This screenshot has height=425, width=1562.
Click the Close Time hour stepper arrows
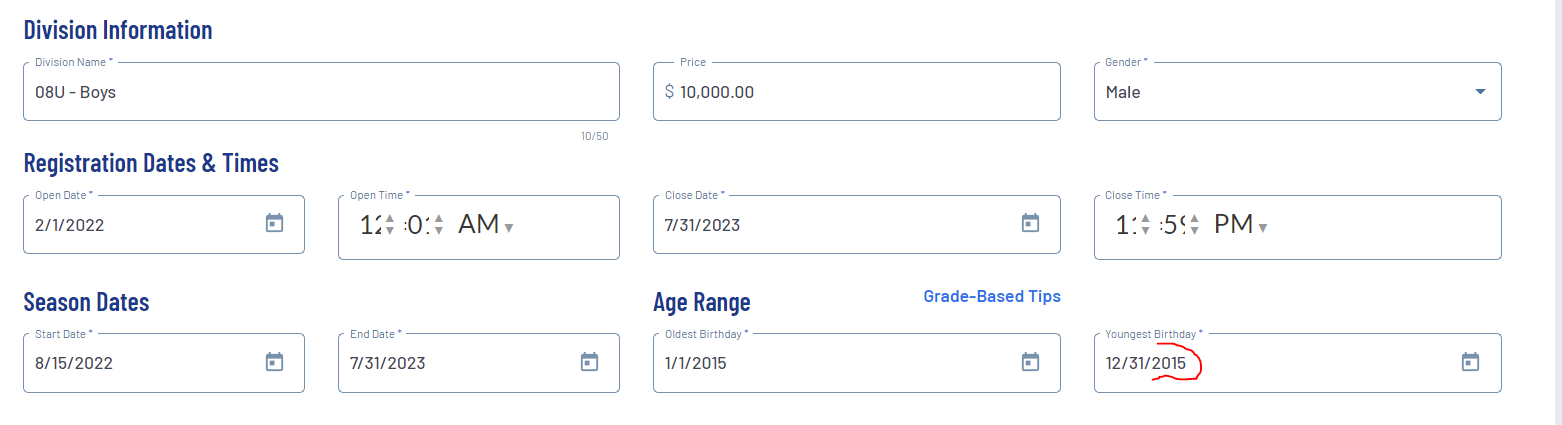(1146, 225)
